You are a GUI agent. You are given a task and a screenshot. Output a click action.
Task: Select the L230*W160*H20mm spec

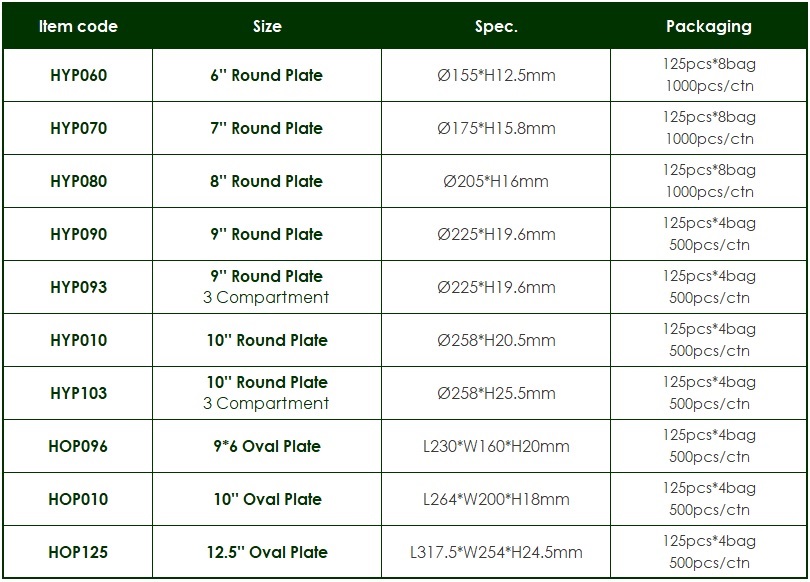[x=496, y=446]
